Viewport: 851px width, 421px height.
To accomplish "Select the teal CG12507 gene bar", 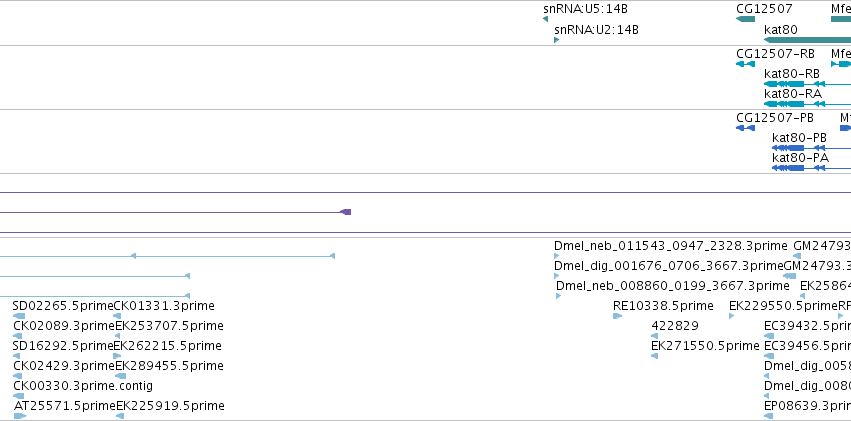I will (745, 20).
